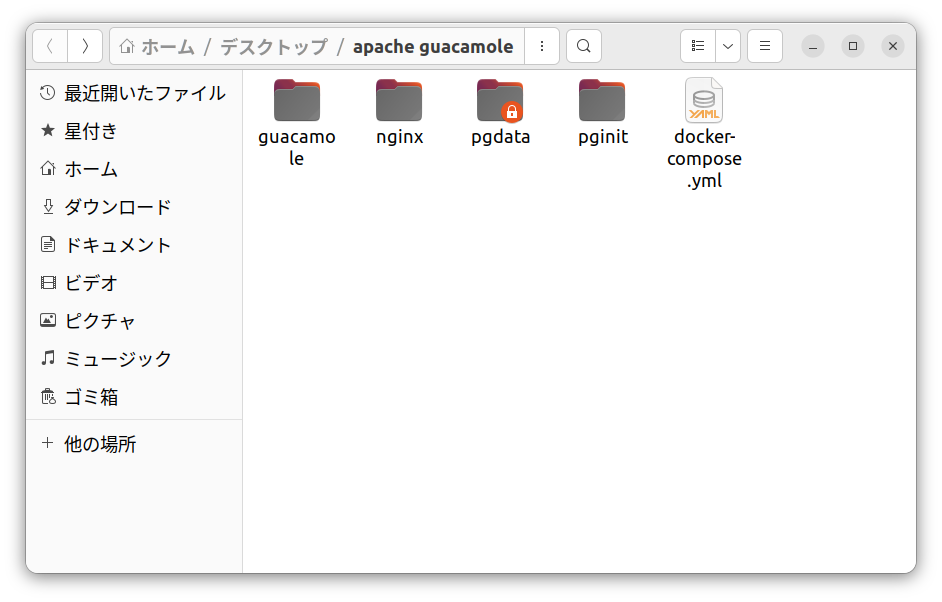Open ドキュメント in the sidebar
The height and width of the screenshot is (602, 942).
click(133, 245)
